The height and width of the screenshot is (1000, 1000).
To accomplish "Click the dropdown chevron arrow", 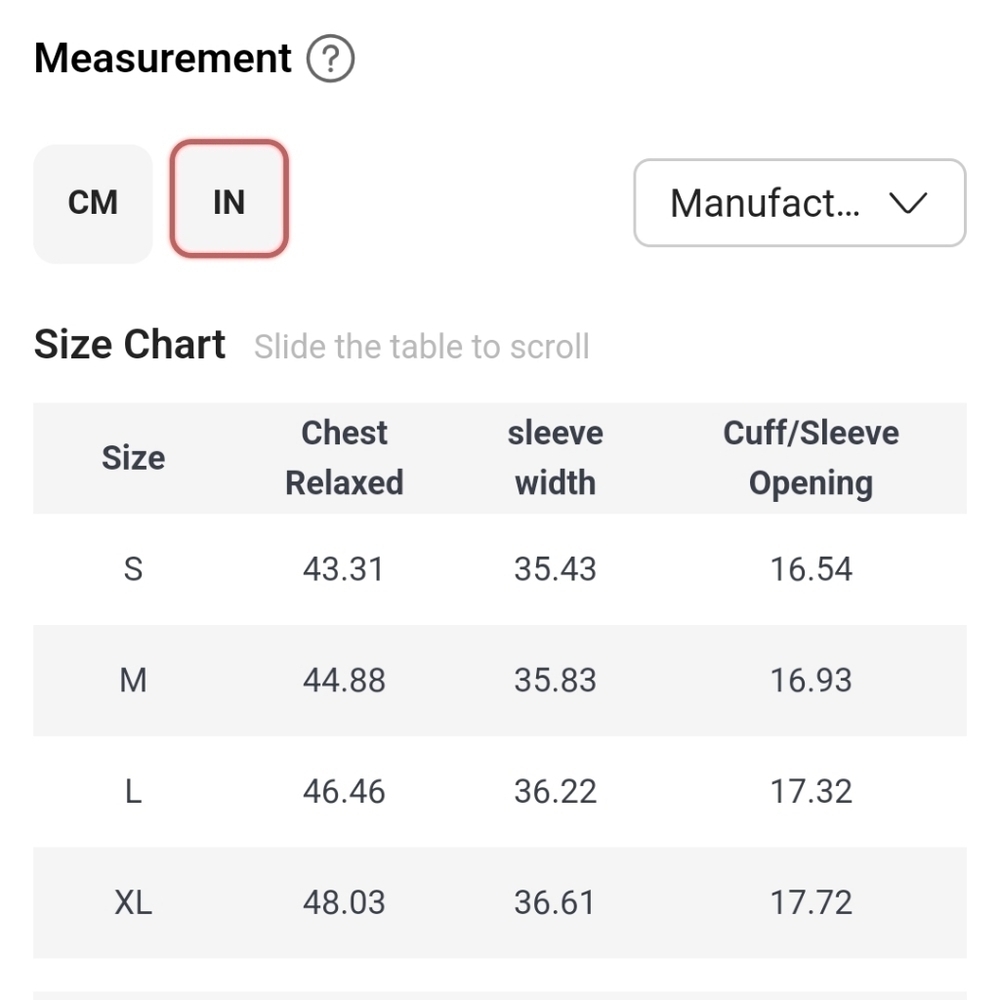I will click(908, 203).
